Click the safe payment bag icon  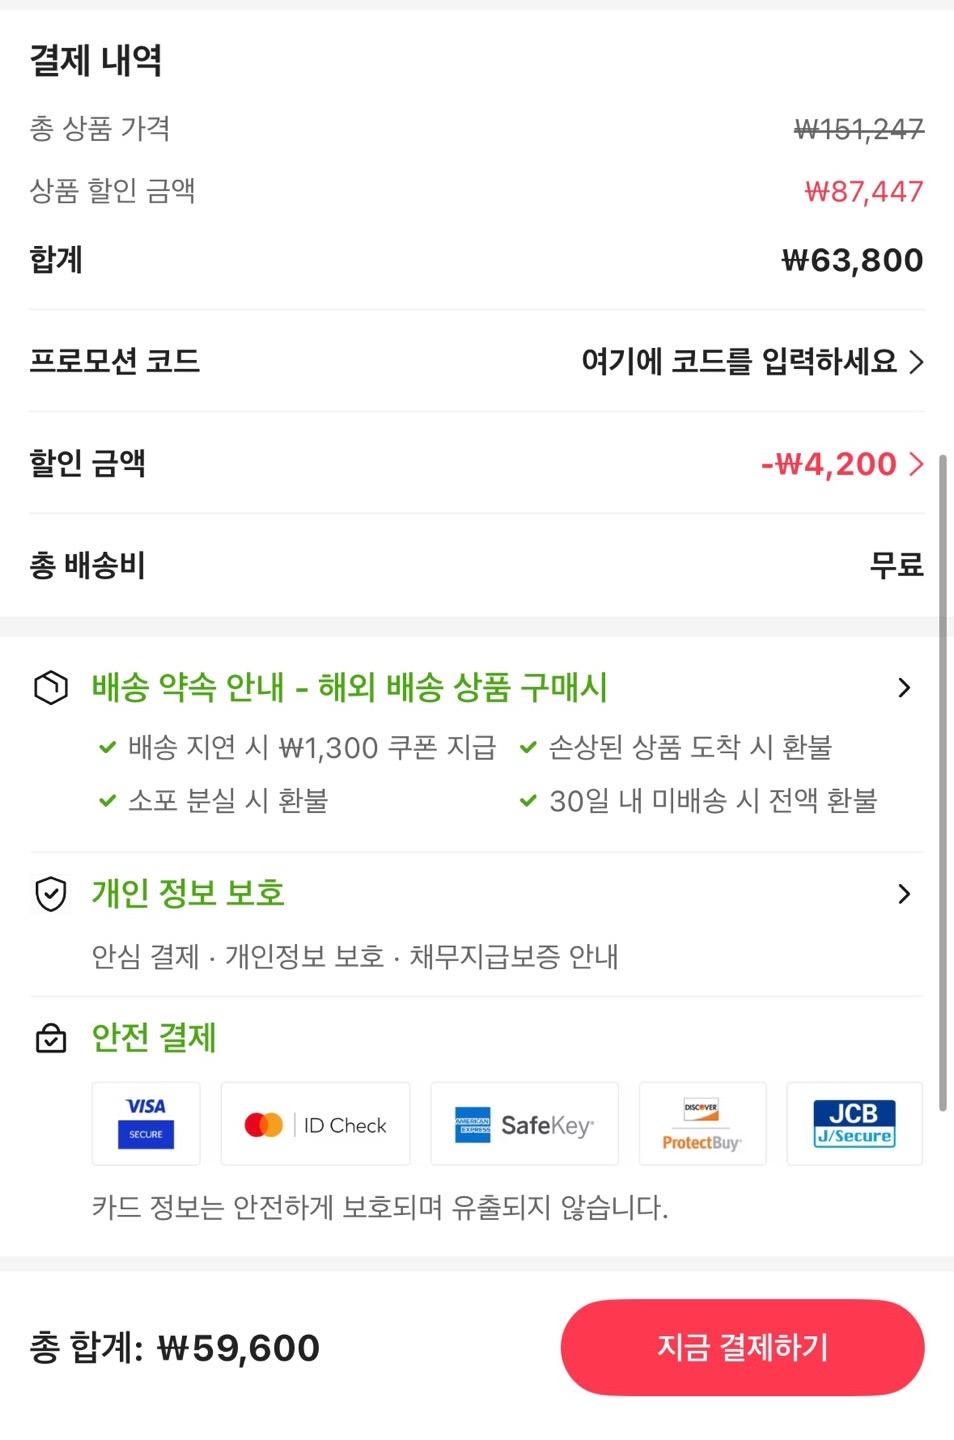click(51, 1039)
